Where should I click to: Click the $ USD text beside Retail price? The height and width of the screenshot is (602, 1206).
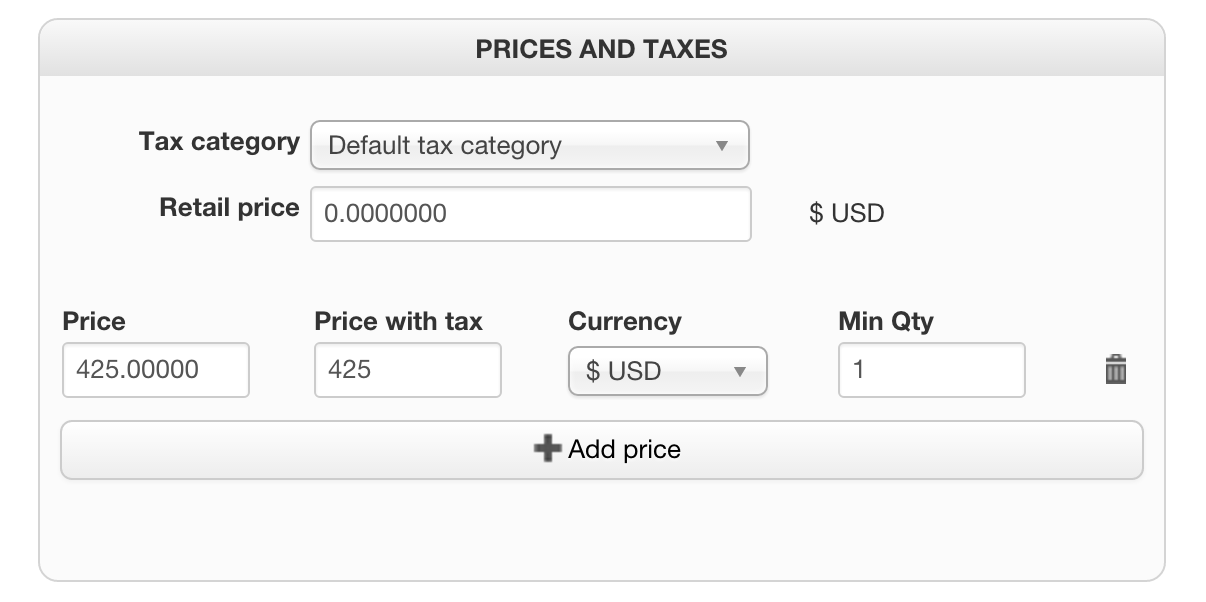tap(846, 214)
